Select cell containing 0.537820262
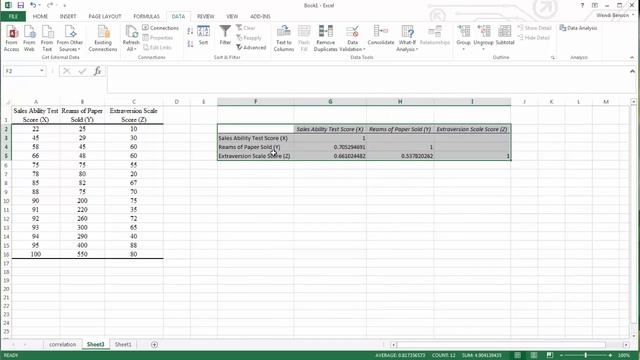Screen dimensions: 640x360 [400, 156]
